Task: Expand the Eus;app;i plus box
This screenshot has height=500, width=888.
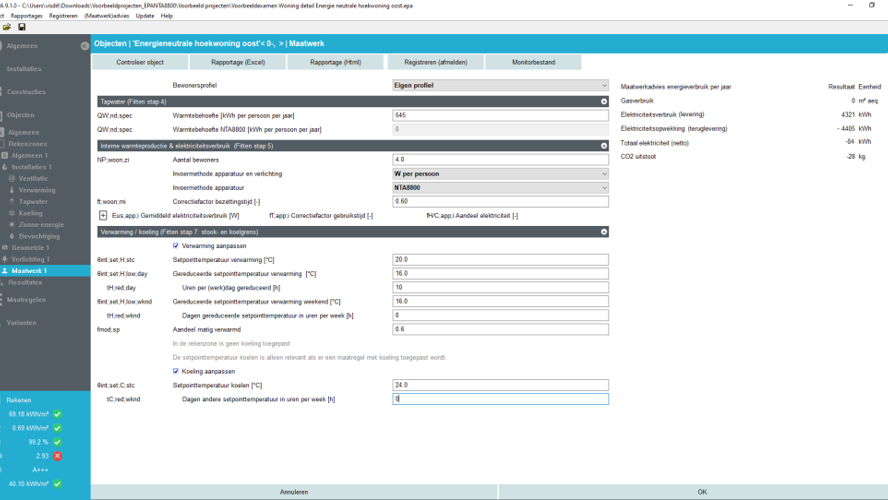Action: (x=103, y=215)
